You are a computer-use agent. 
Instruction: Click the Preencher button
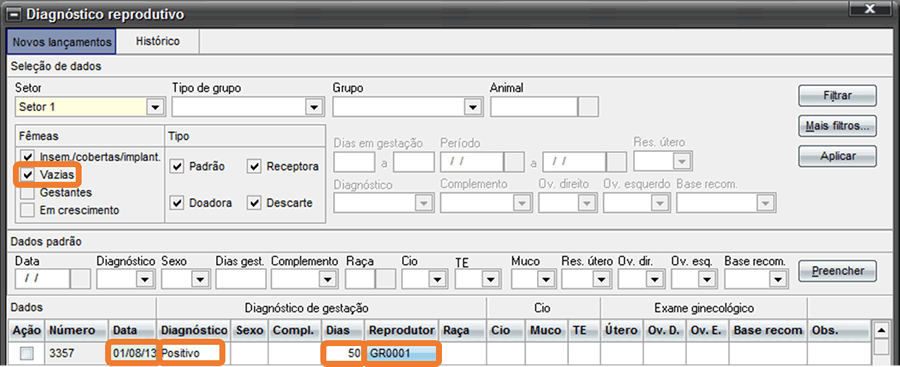coord(837,271)
